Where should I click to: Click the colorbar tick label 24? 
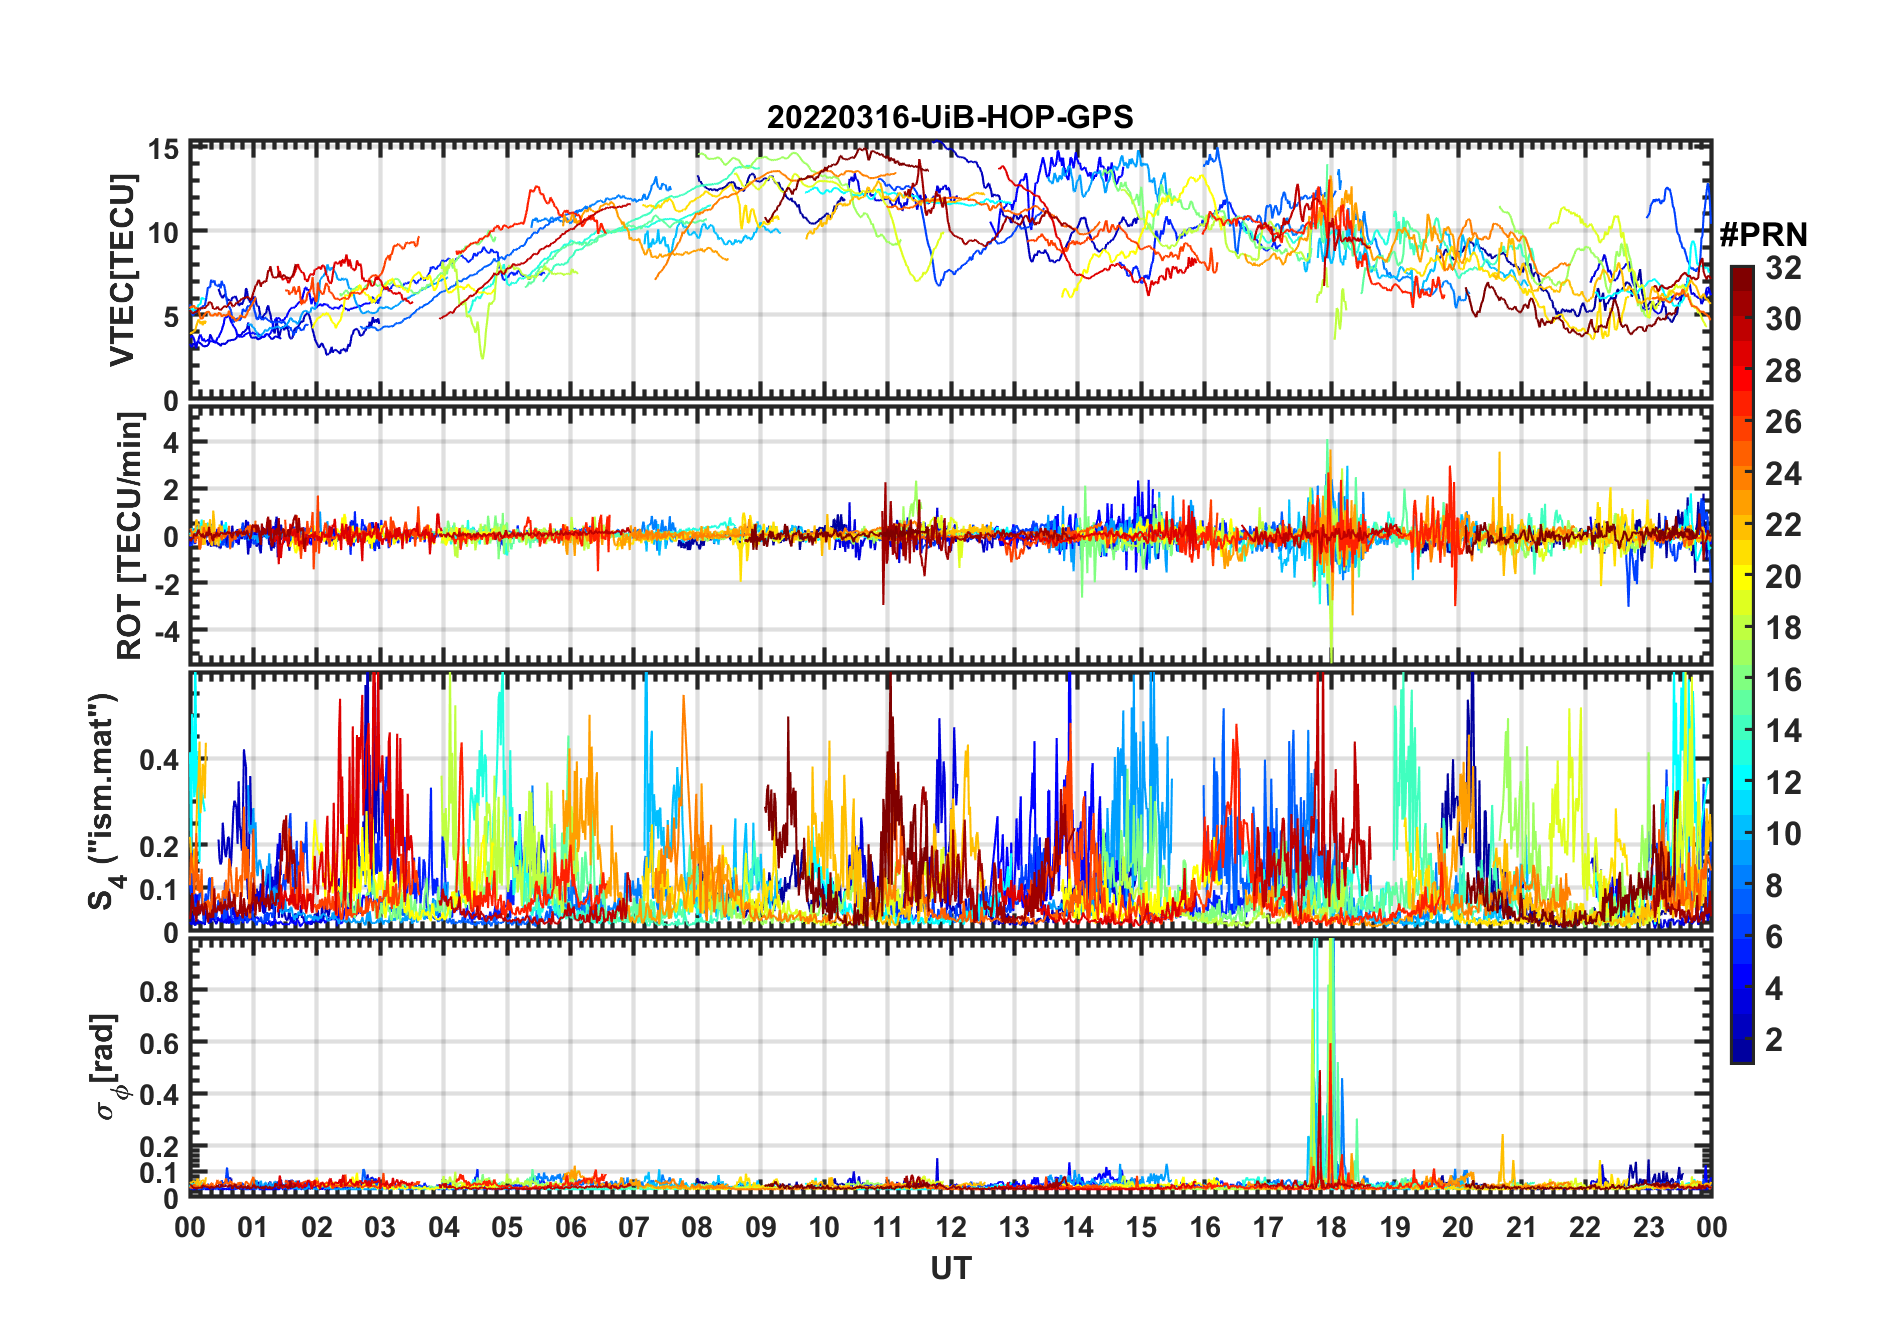pyautogui.click(x=1782, y=474)
